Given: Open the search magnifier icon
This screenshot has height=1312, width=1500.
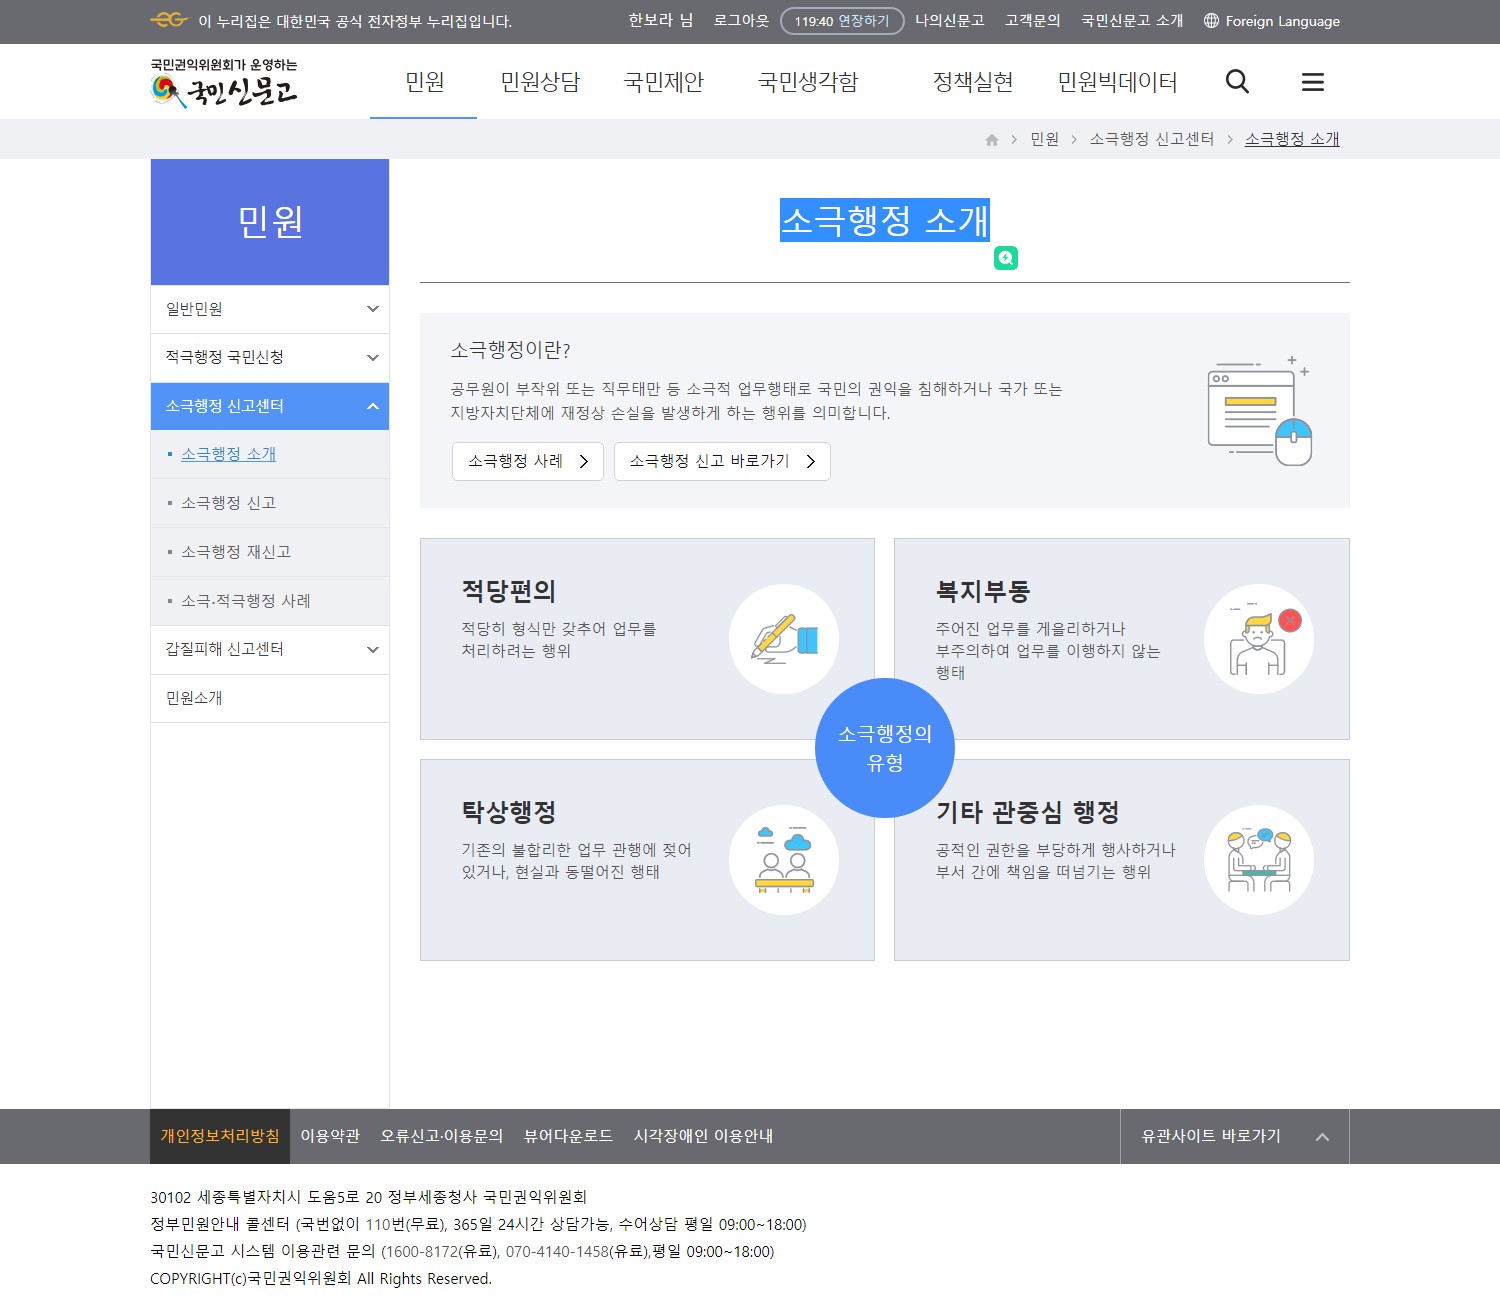Looking at the screenshot, I should 1237,82.
